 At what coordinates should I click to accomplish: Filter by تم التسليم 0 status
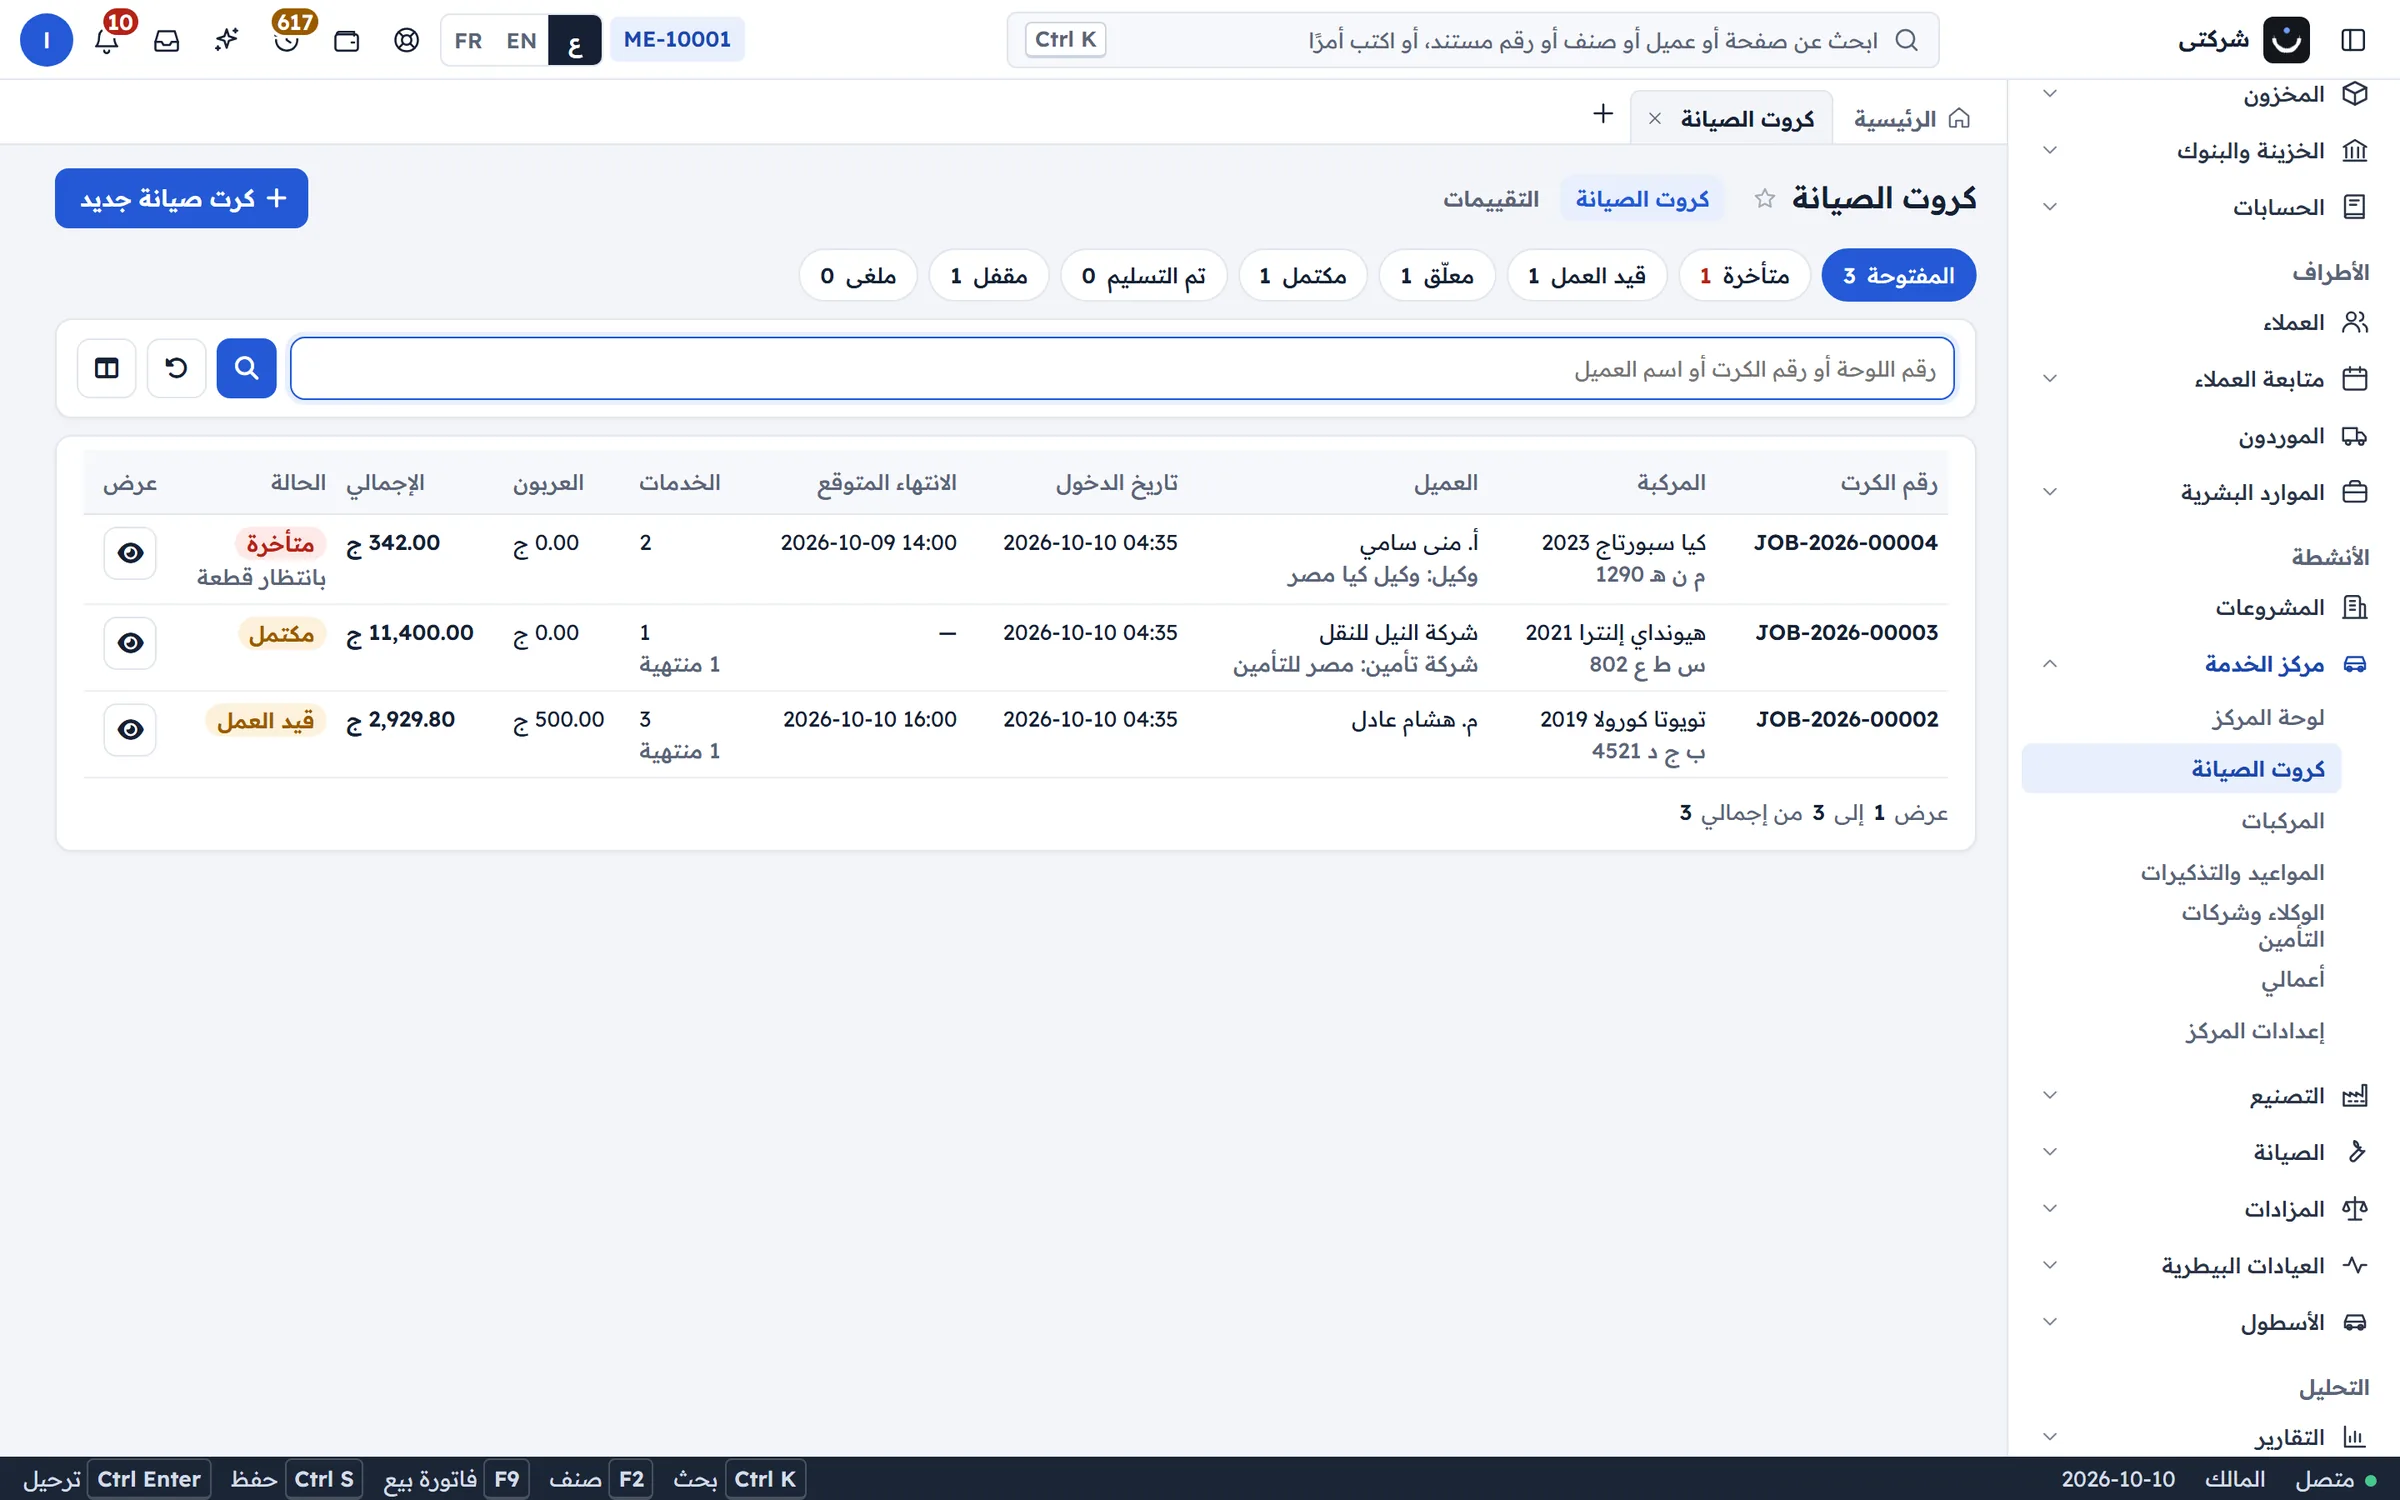pyautogui.click(x=1144, y=275)
